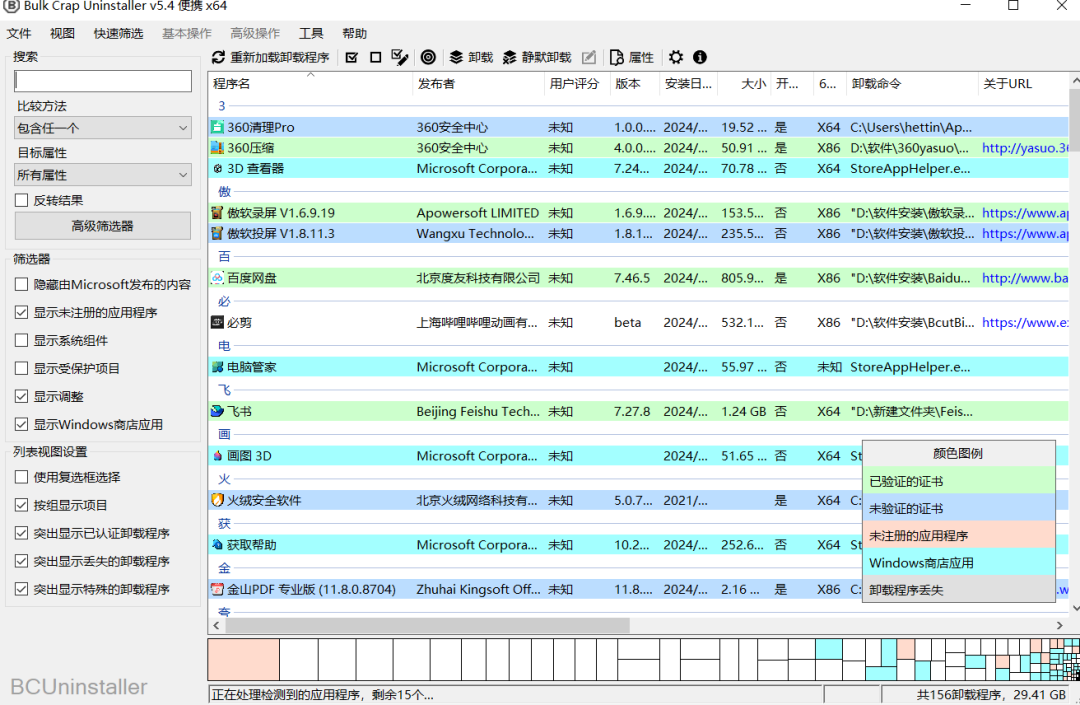This screenshot has height=705, width=1080.
Task: Collapse the group header 飞
Action: [x=225, y=390]
